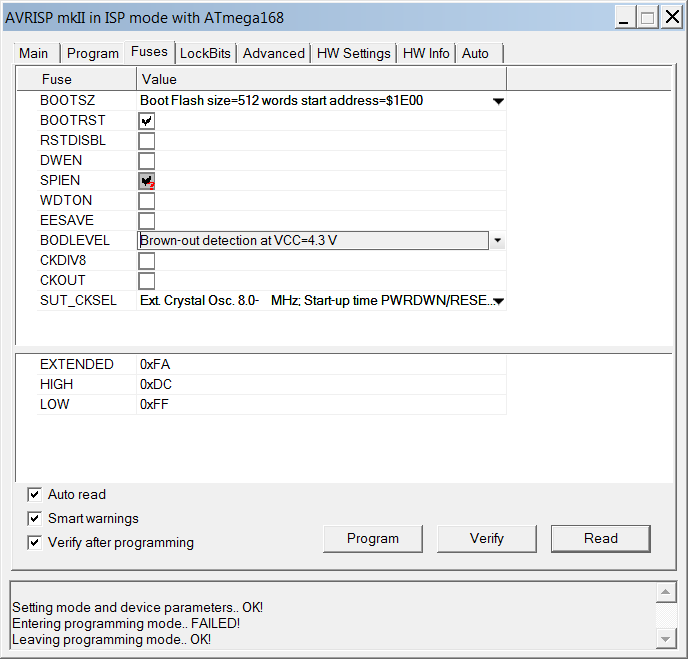Click the Brown-out detection combo box field
Image resolution: width=688 pixels, height=659 pixels.
click(313, 240)
